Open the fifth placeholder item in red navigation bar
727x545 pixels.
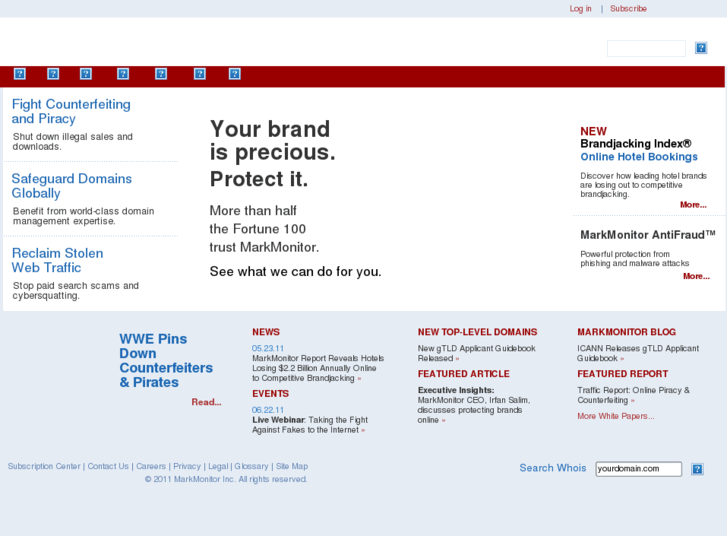161,74
